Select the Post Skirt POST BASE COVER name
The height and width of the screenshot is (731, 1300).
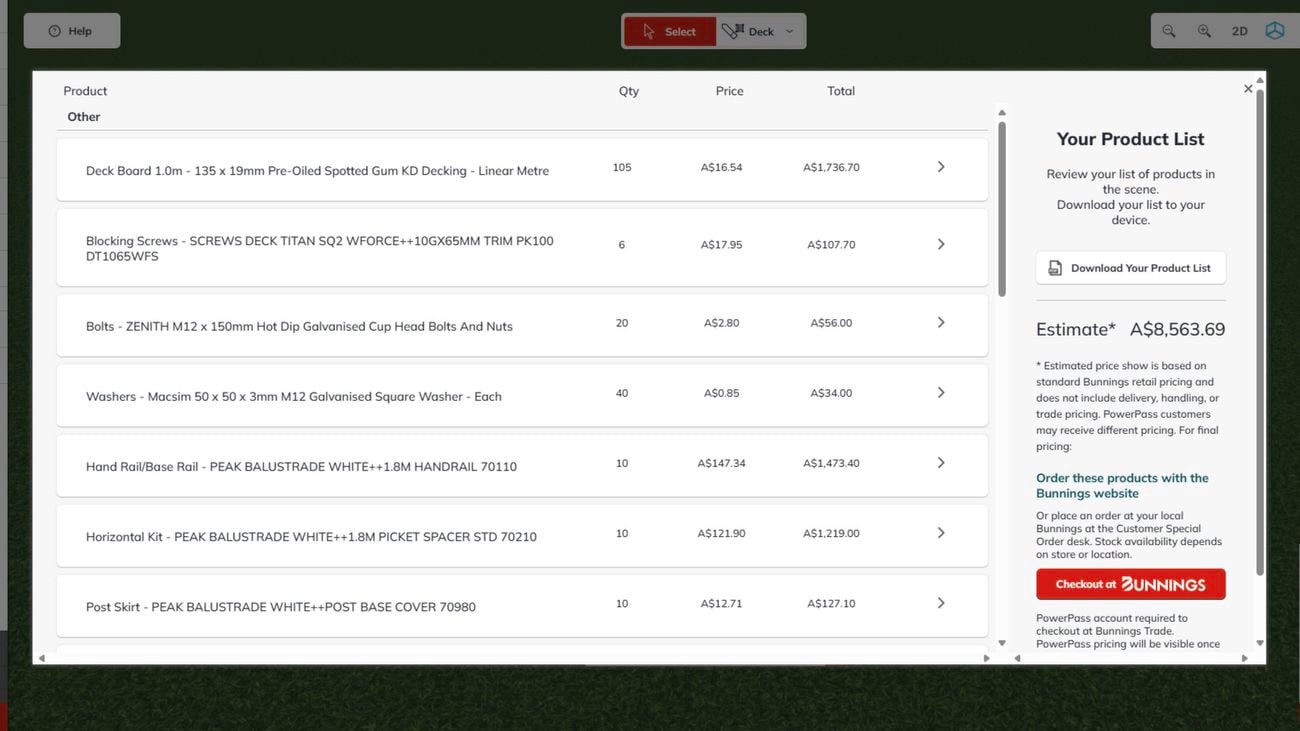click(281, 607)
